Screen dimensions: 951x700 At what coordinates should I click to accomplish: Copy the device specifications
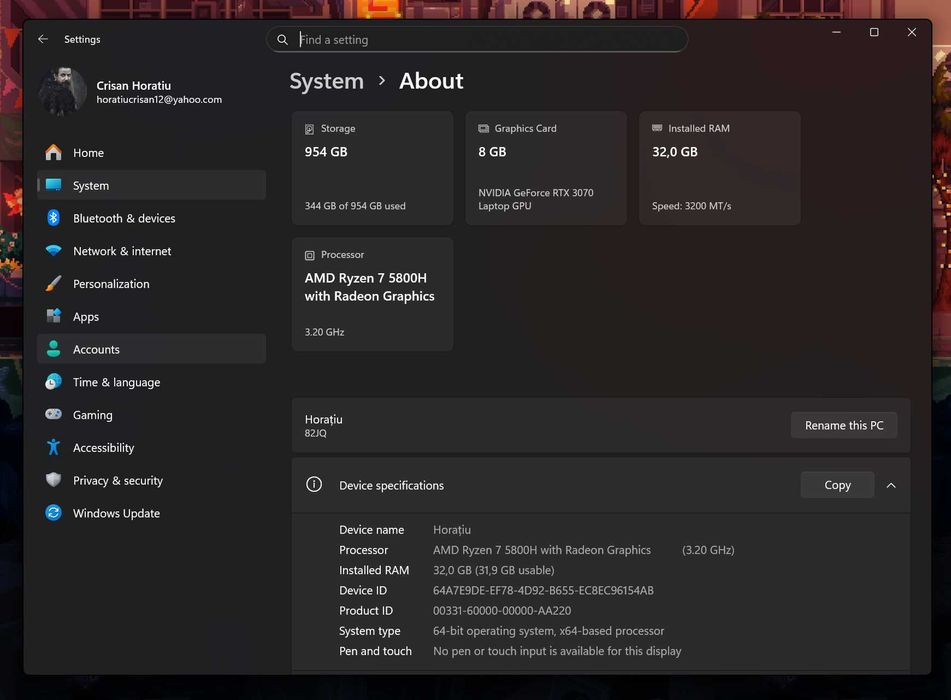tap(837, 485)
